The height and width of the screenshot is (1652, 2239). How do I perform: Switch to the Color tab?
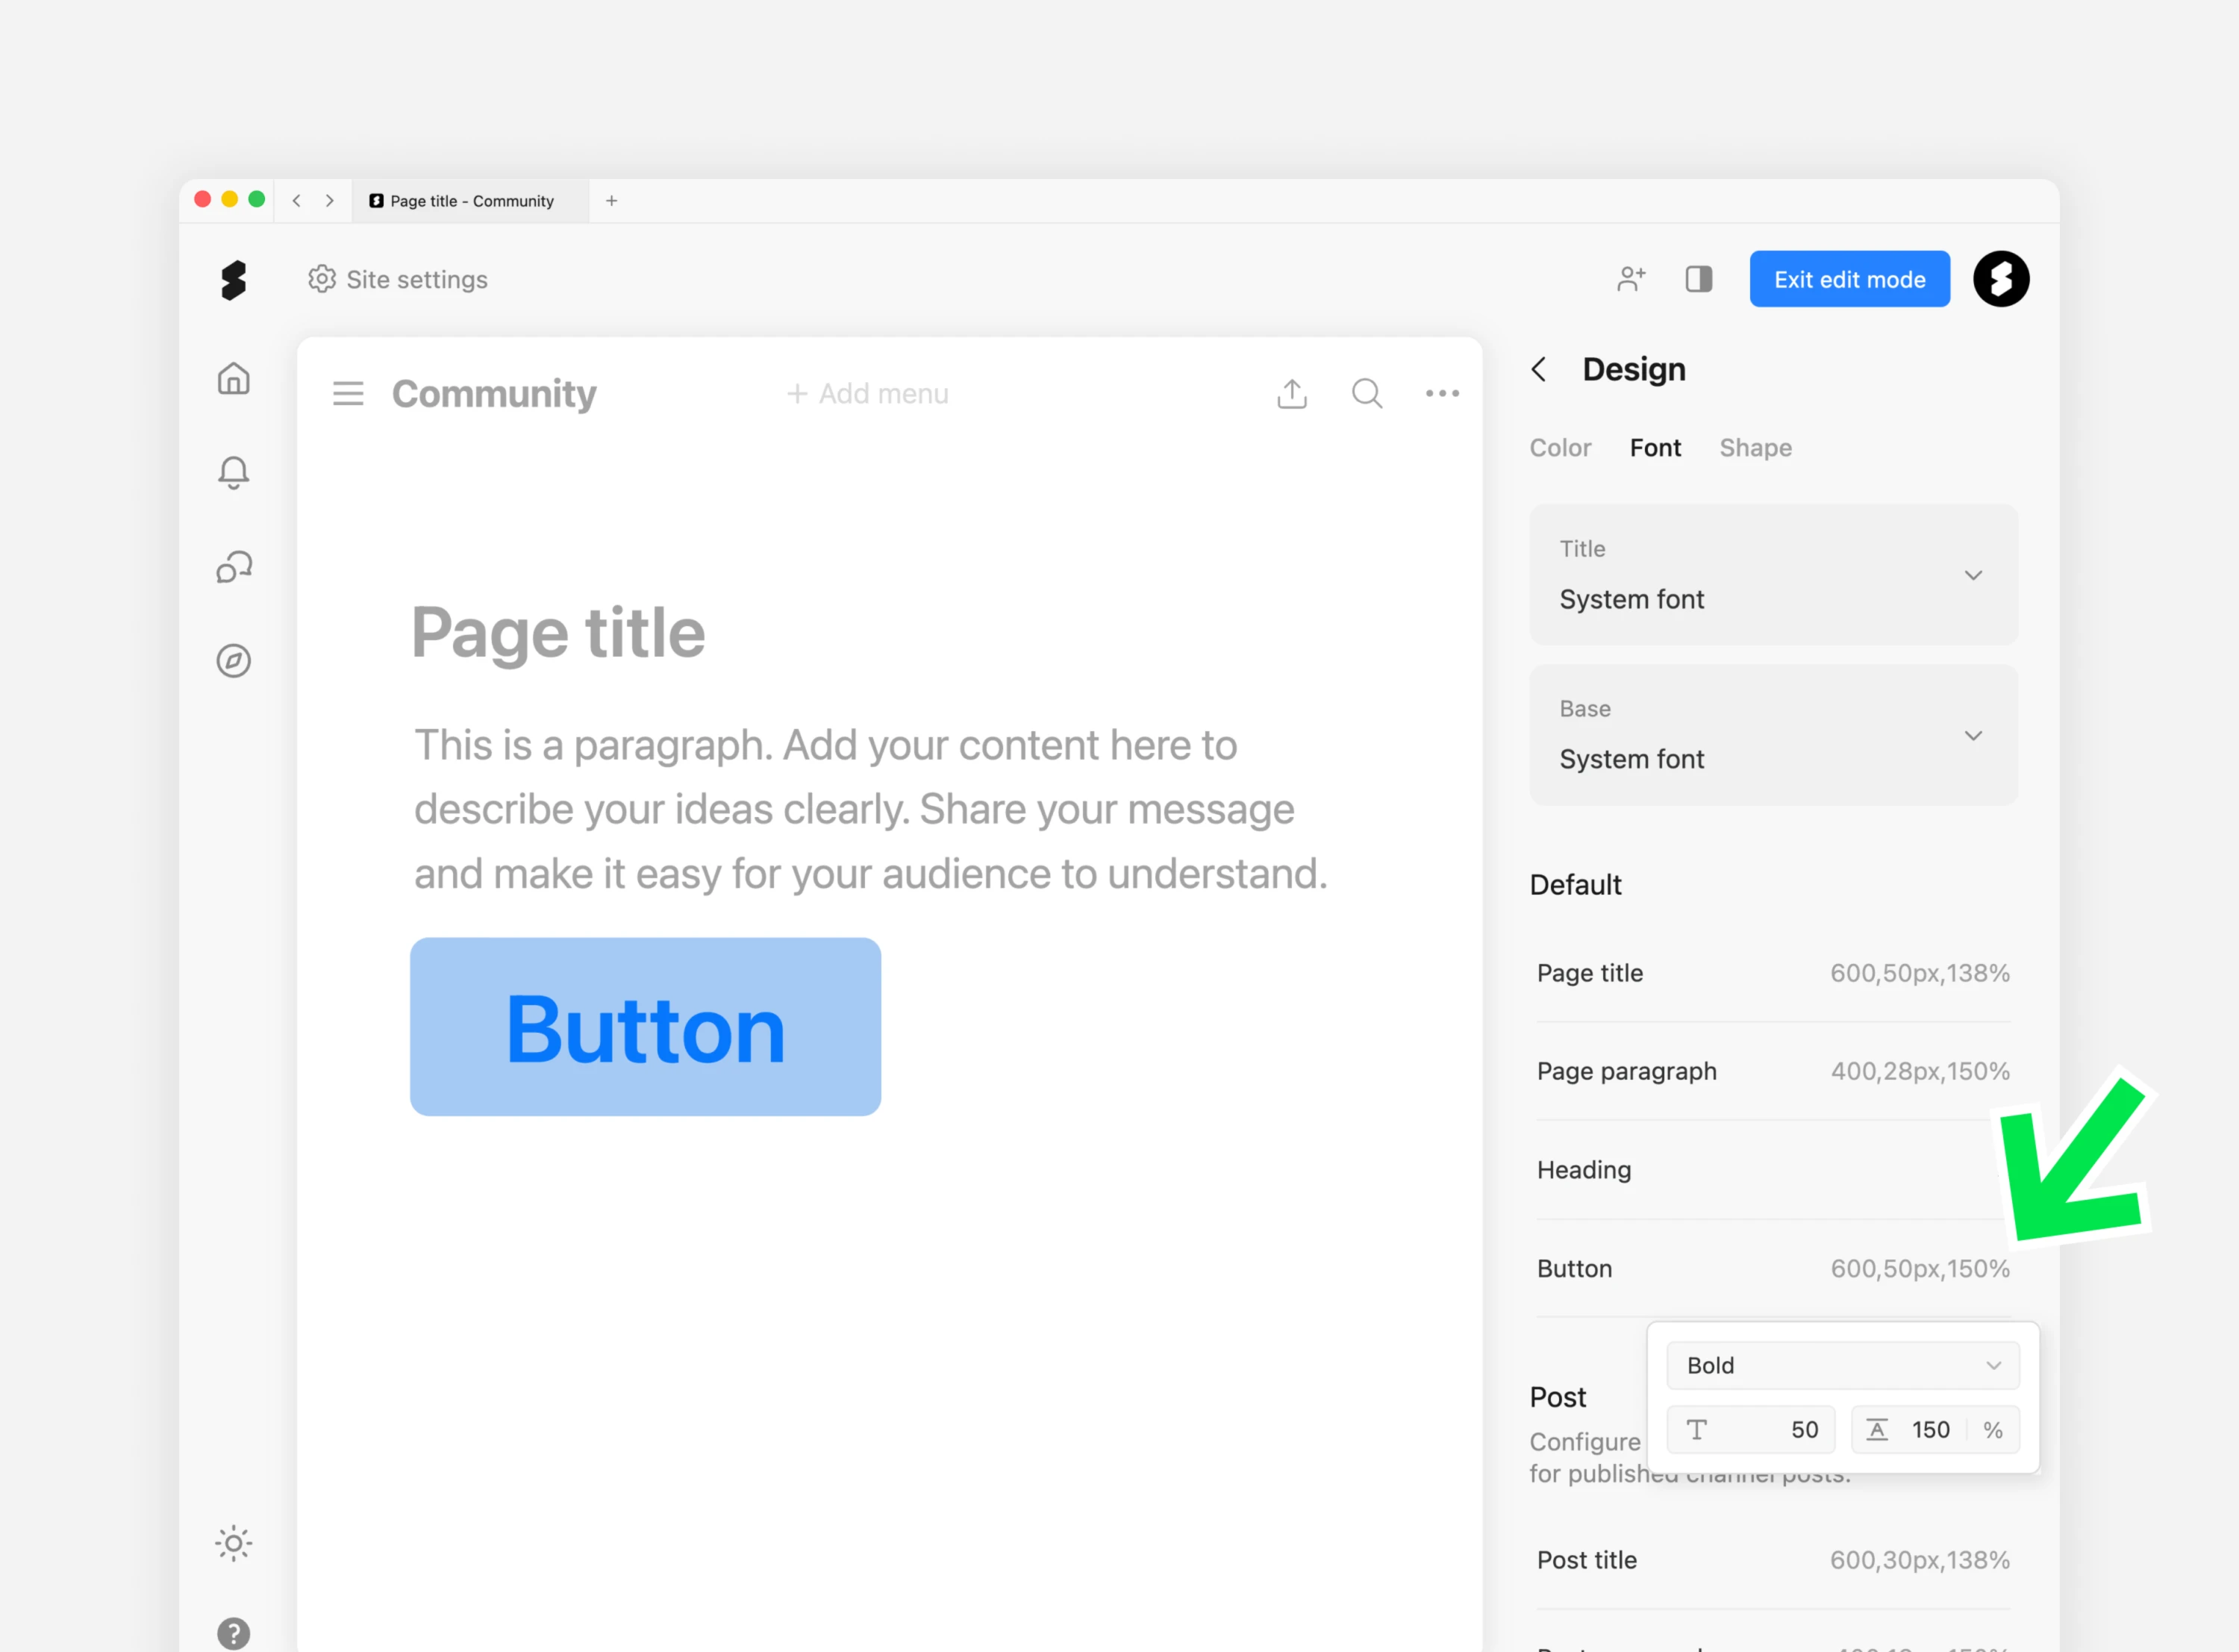tap(1559, 448)
